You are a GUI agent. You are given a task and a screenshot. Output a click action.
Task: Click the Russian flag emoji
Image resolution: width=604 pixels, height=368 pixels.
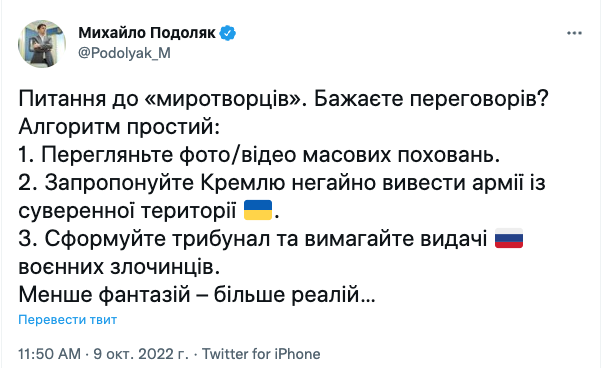pos(508,238)
